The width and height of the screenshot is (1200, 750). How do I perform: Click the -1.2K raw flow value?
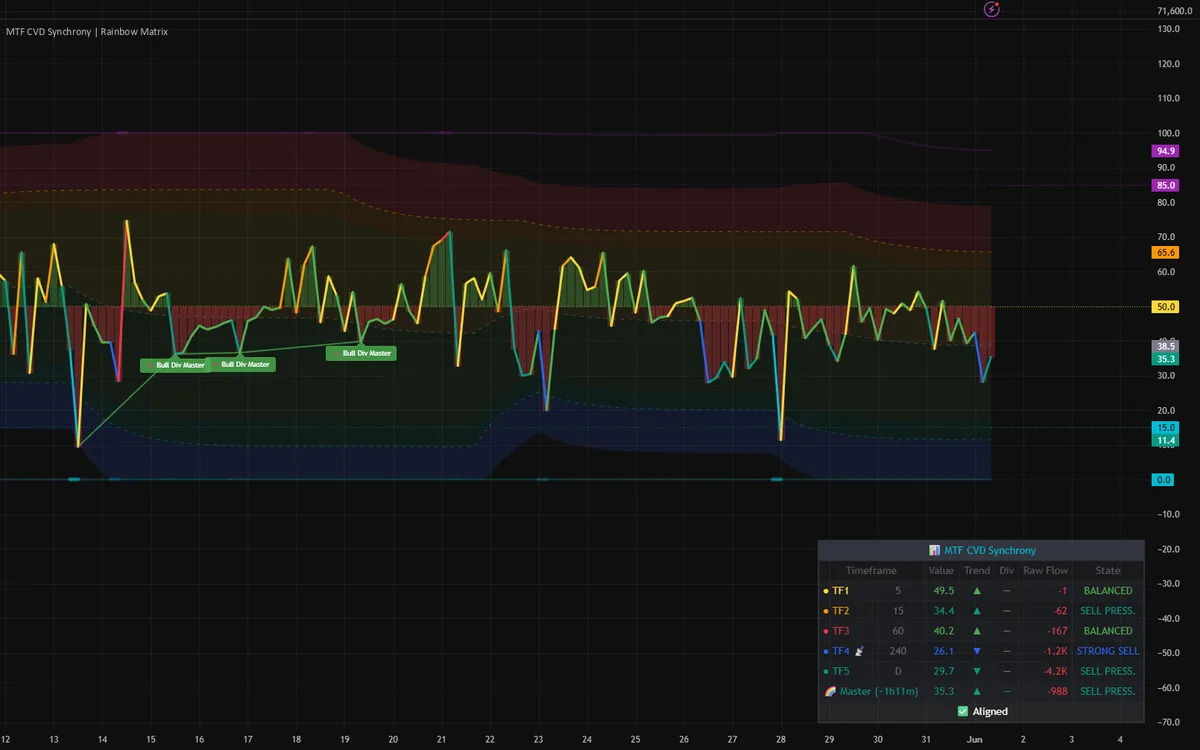click(1055, 651)
